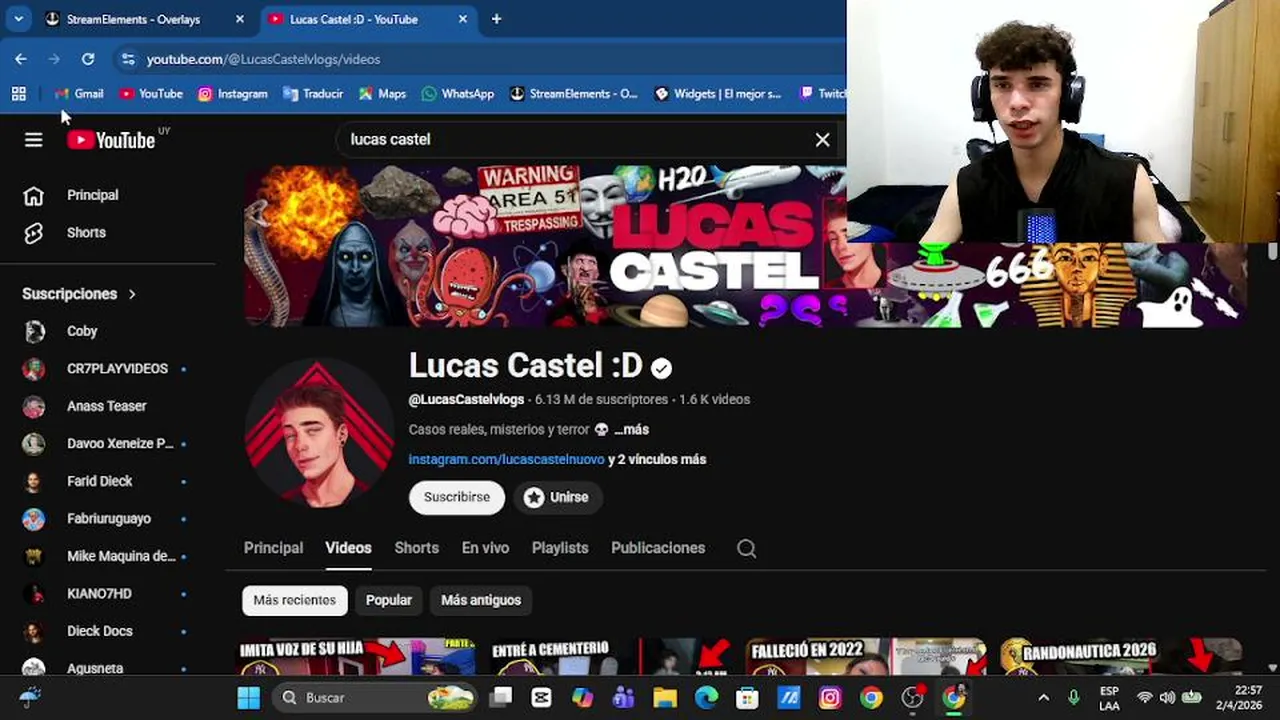Select the 'Popular' filter chip
Image resolution: width=1280 pixels, height=720 pixels.
point(389,600)
